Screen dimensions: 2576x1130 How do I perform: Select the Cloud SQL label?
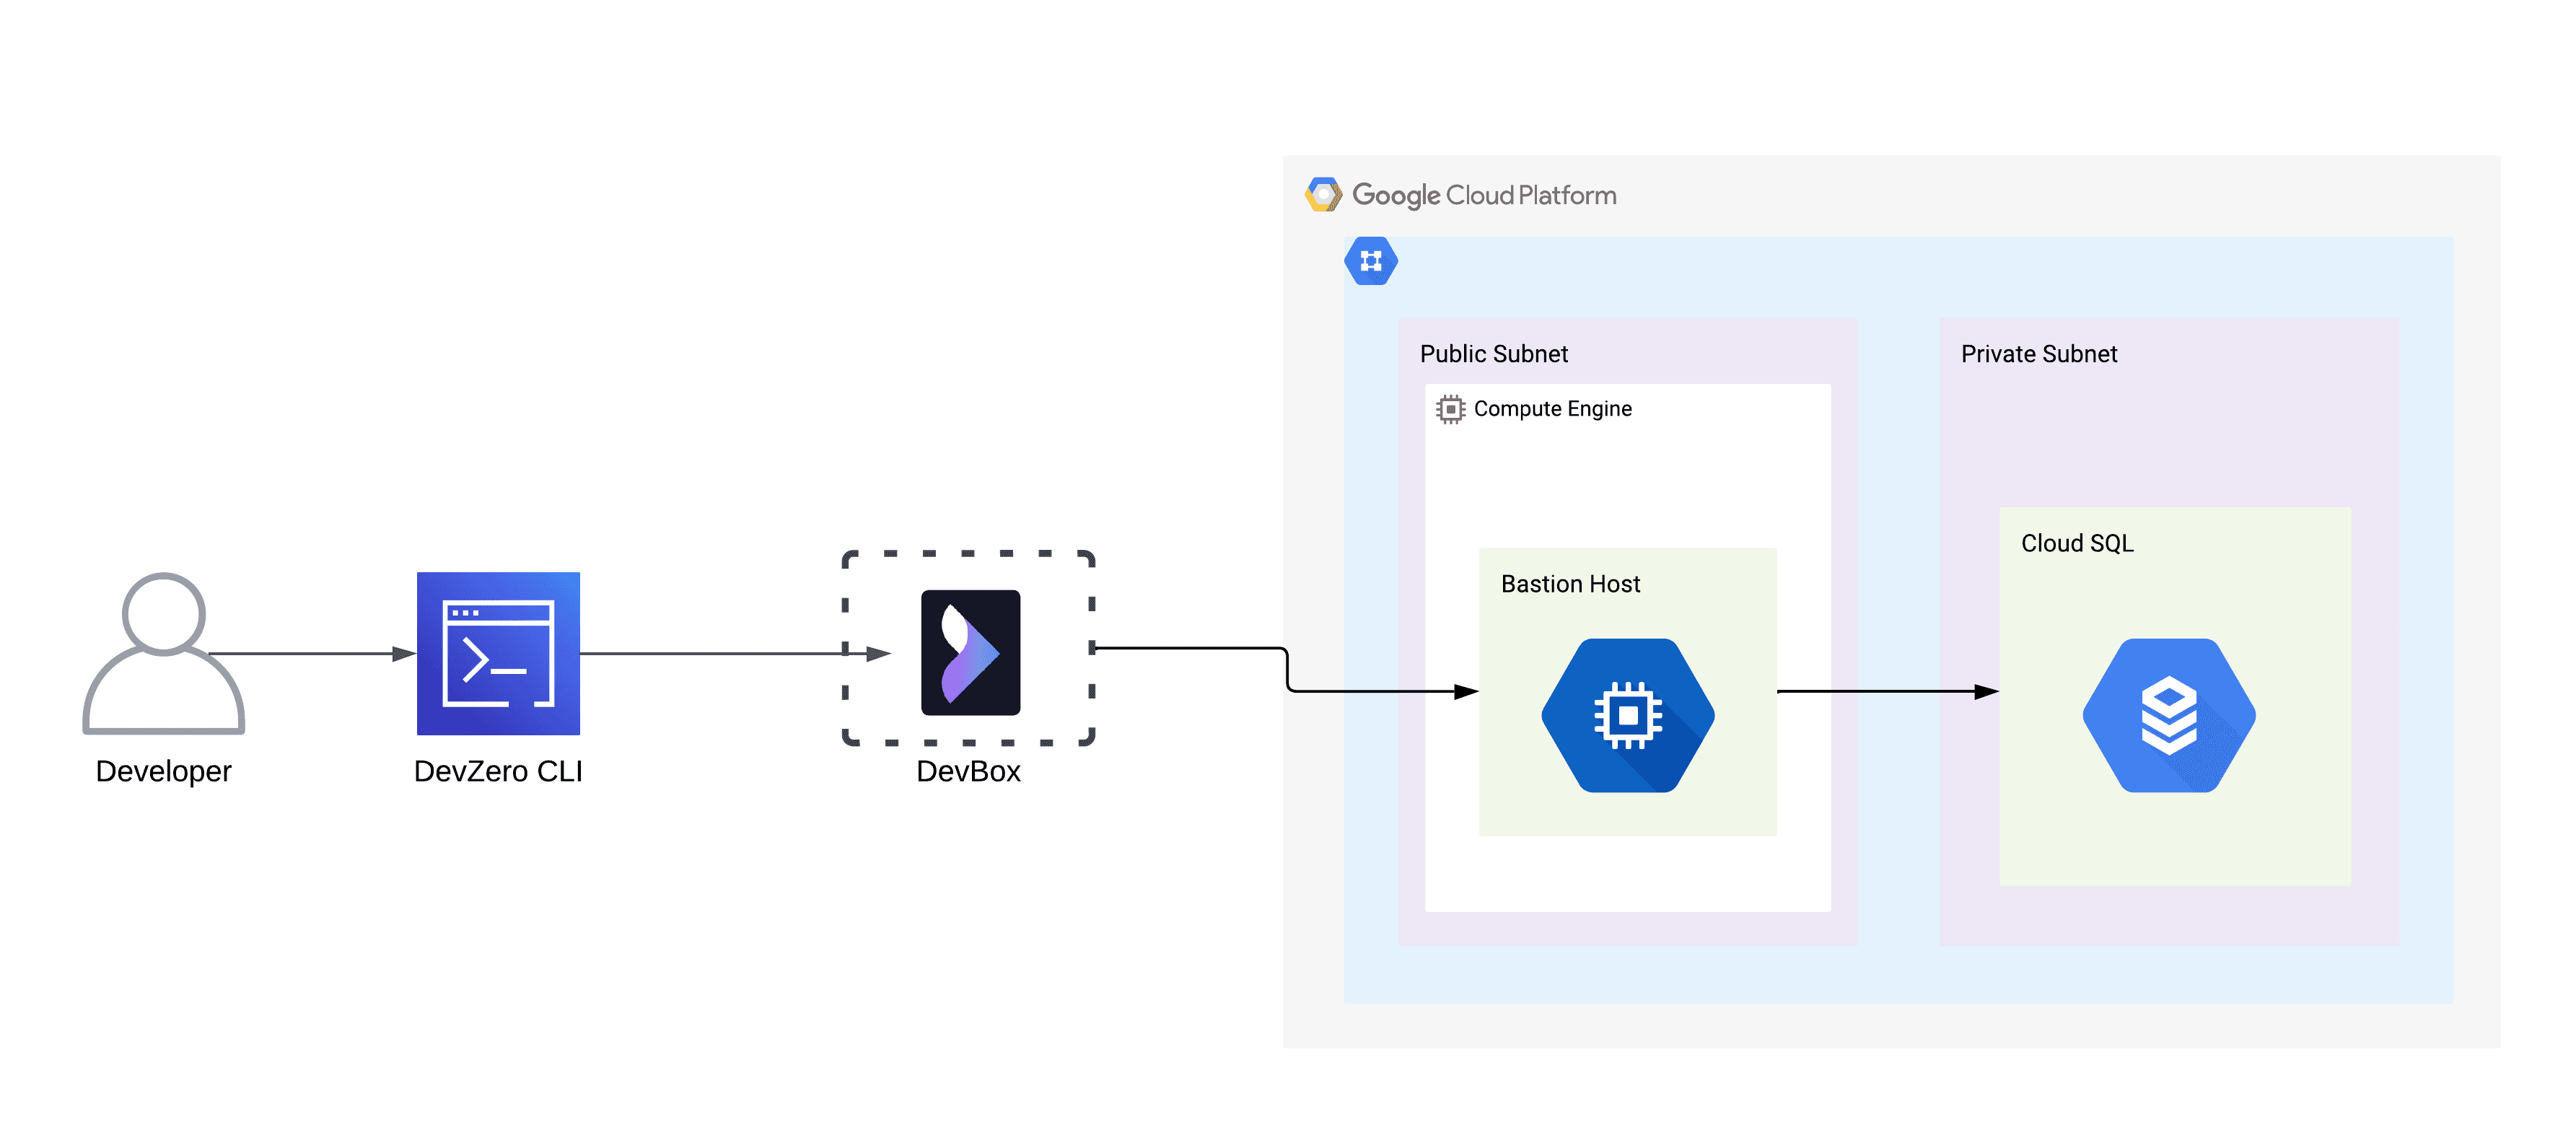coord(2077,543)
